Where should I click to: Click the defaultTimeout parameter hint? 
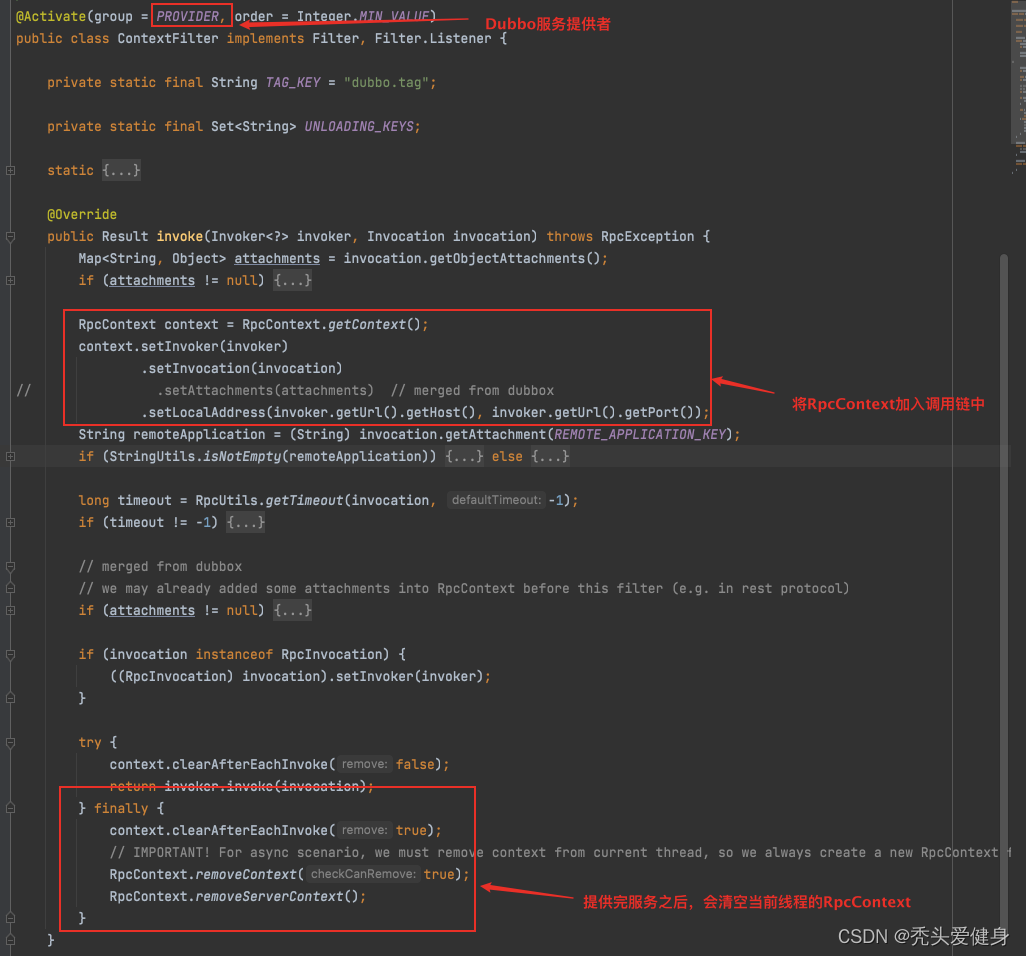(x=496, y=501)
